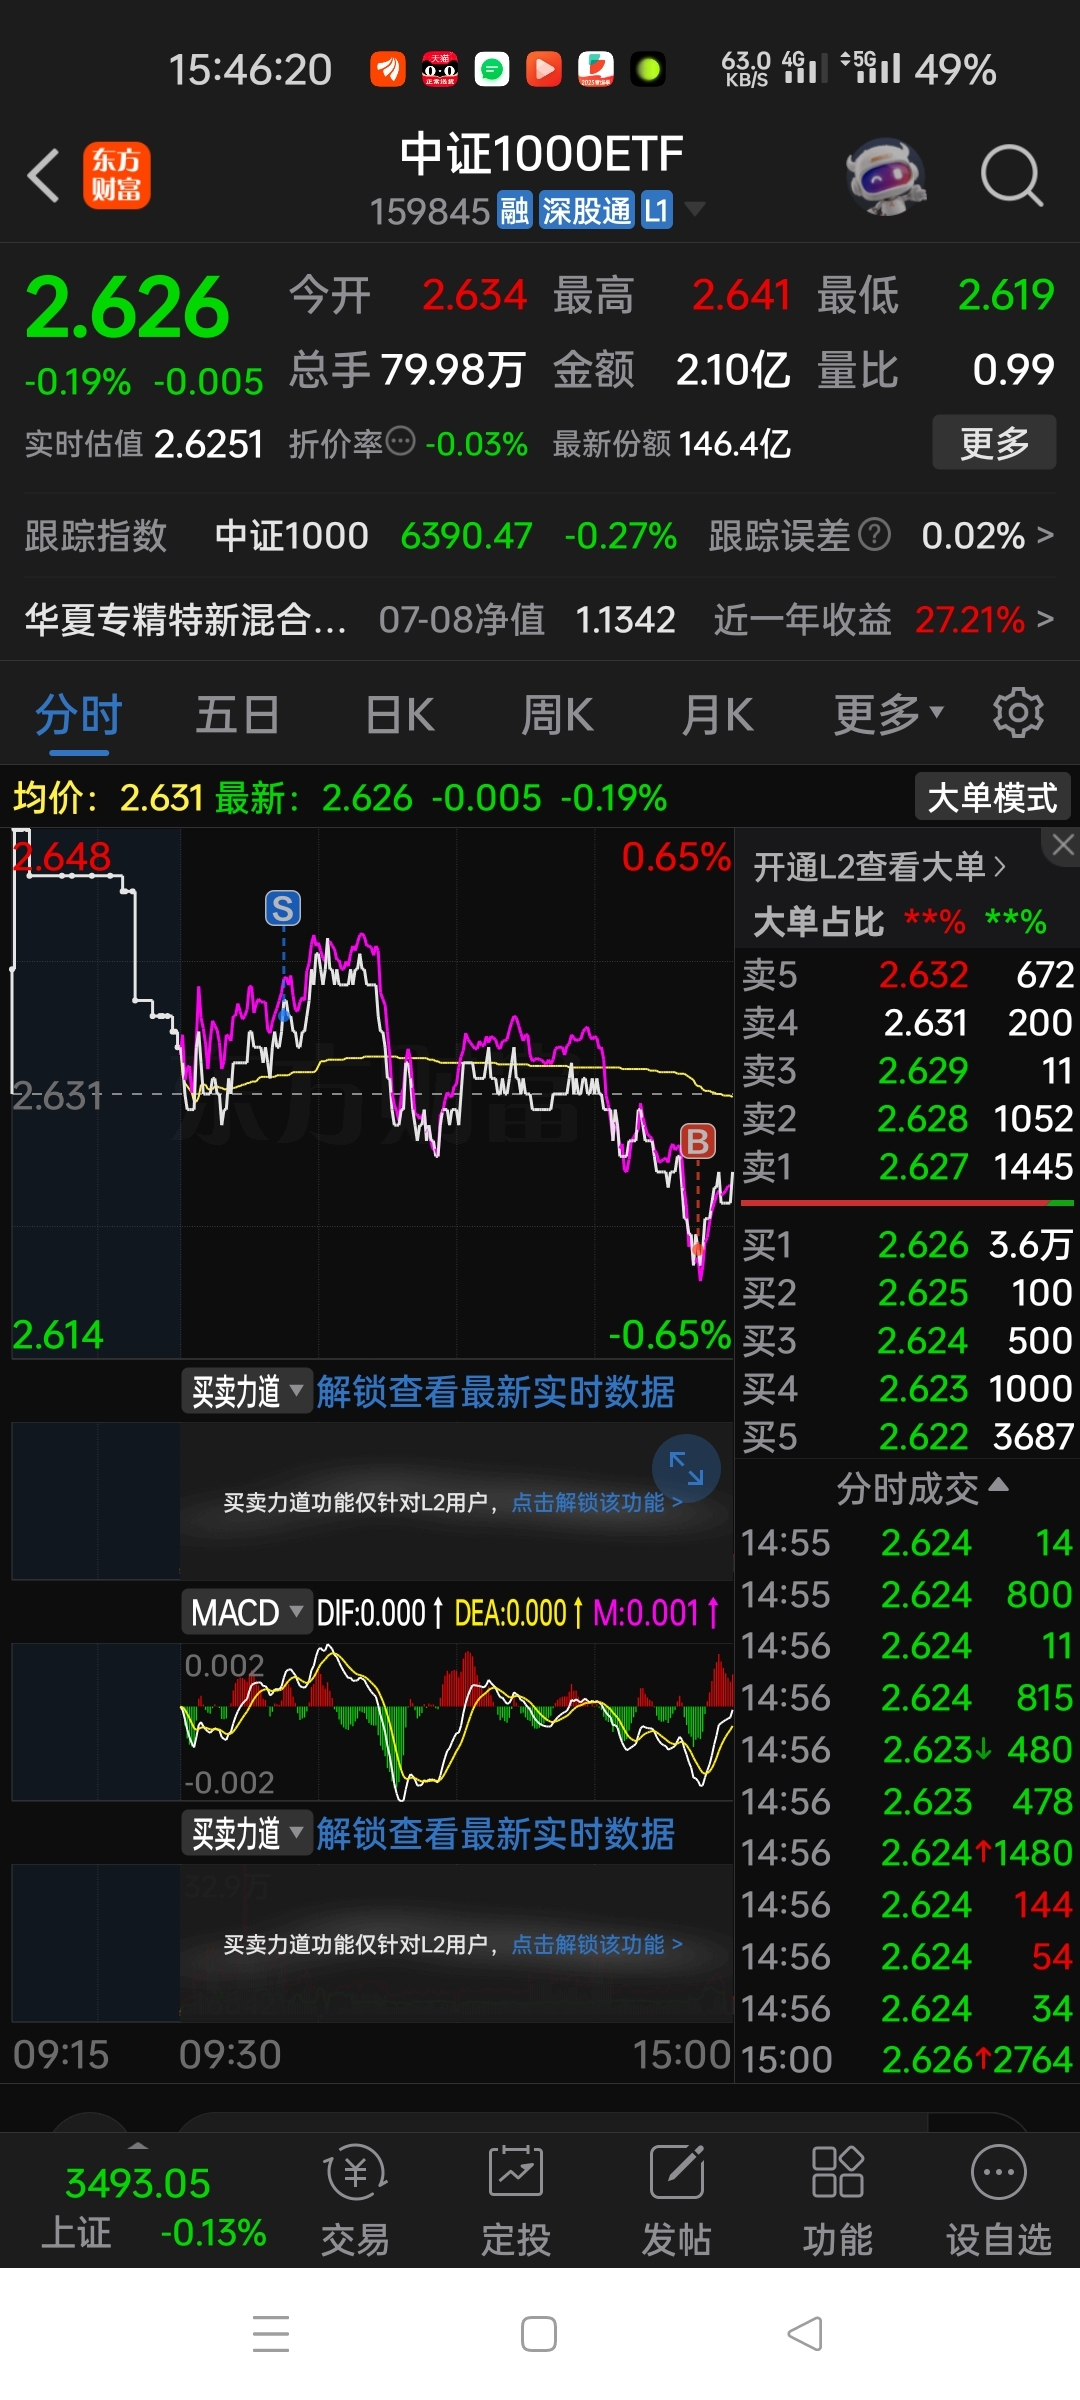Expand chart to fullscreen icon

point(686,1468)
